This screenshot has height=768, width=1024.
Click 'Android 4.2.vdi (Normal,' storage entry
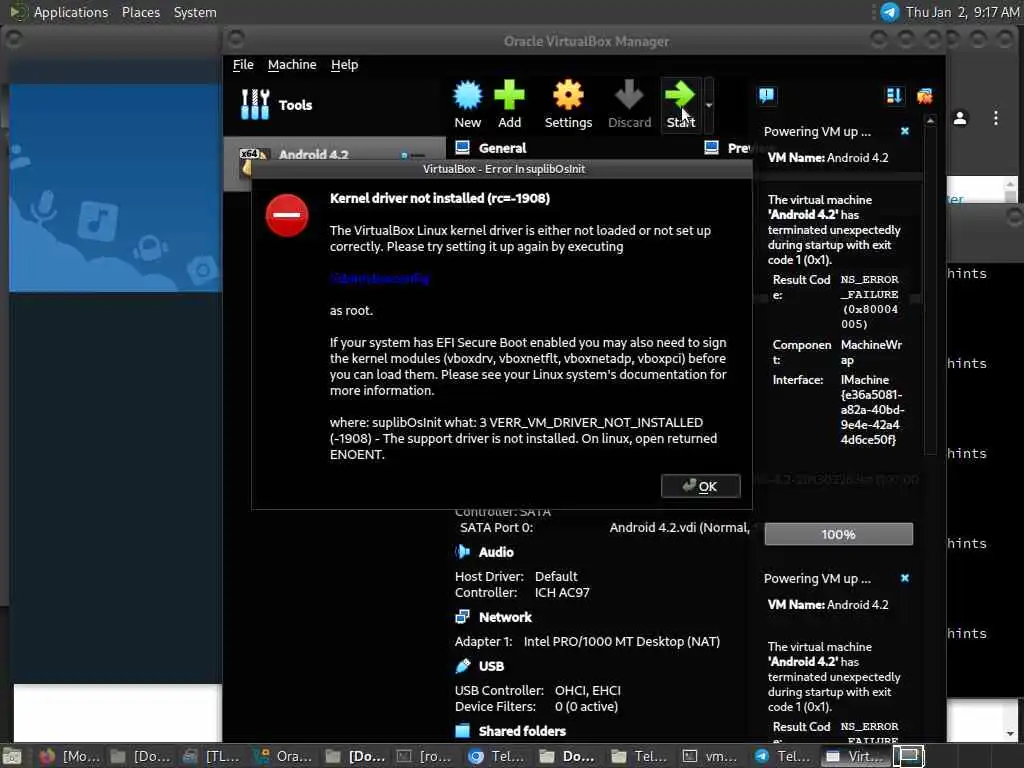680,528
